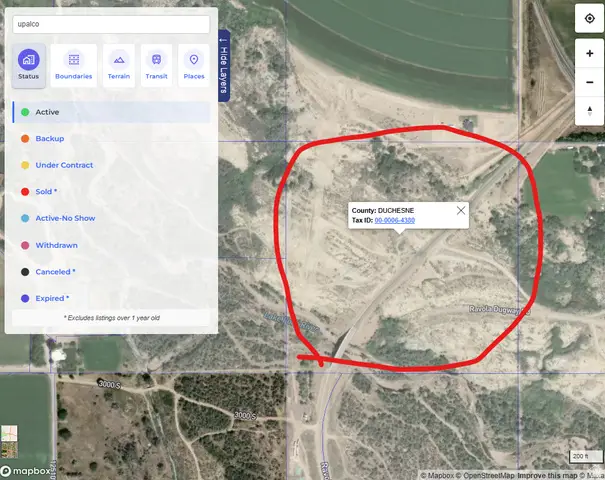Zoom out of the map

589,82
